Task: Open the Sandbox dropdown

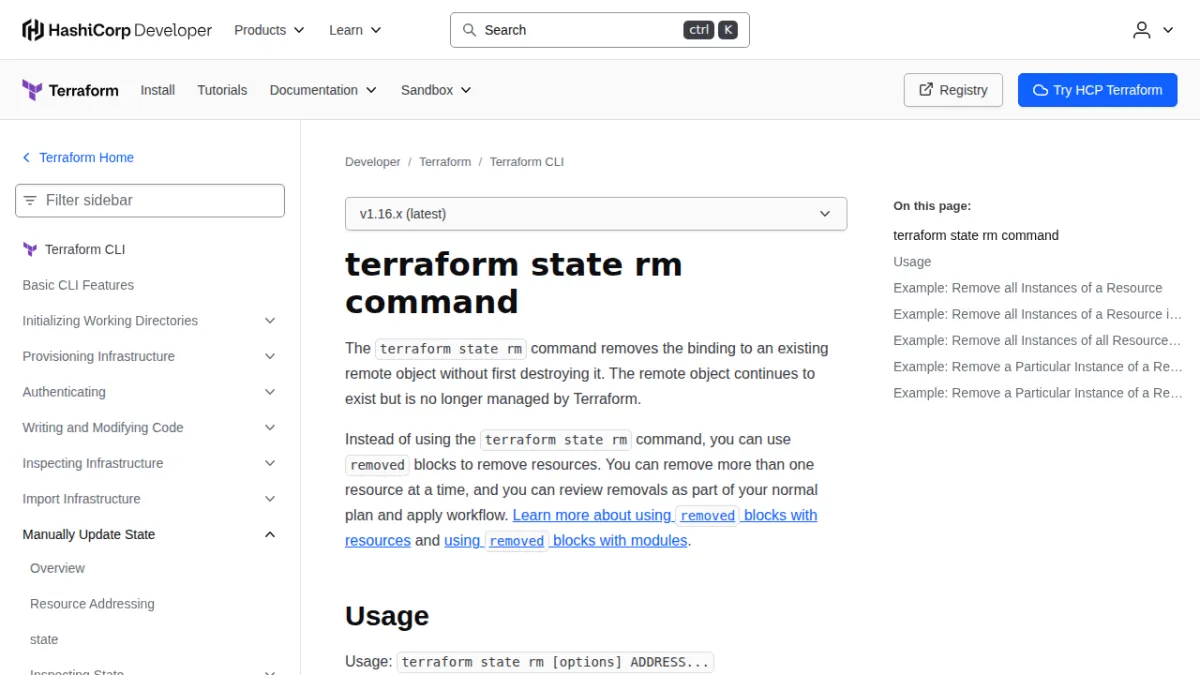Action: click(x=436, y=90)
